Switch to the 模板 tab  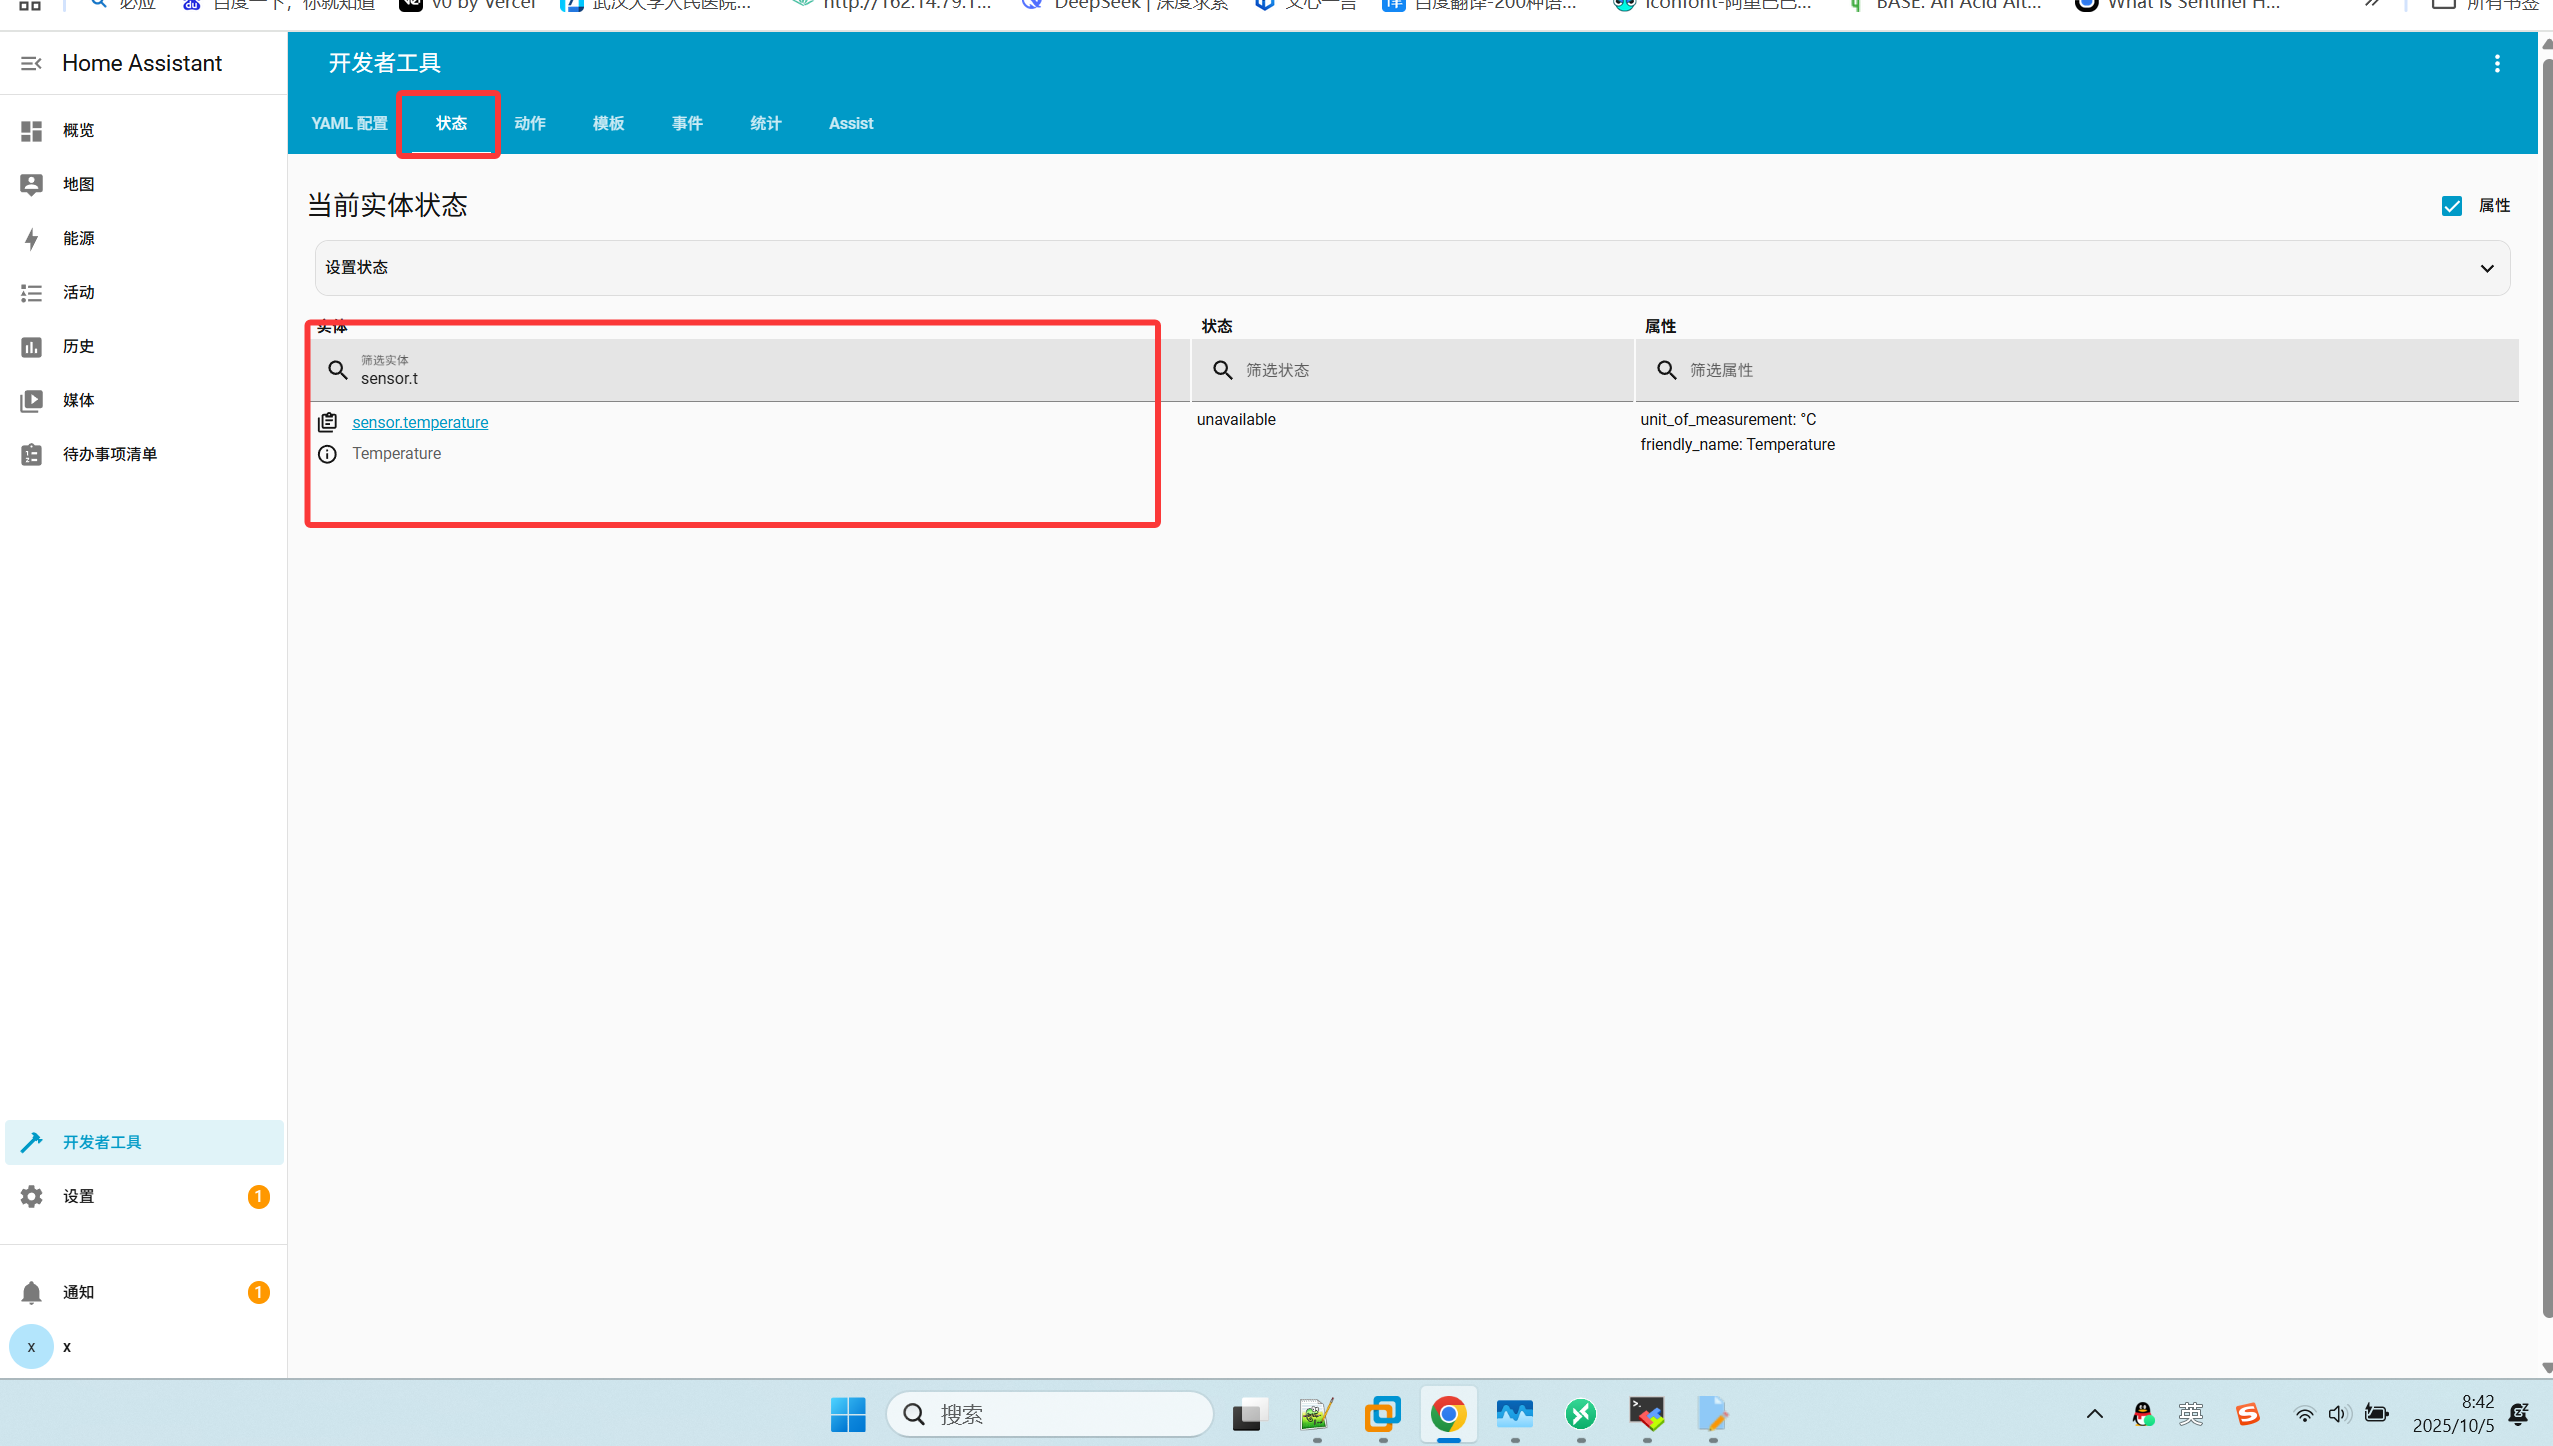(608, 124)
